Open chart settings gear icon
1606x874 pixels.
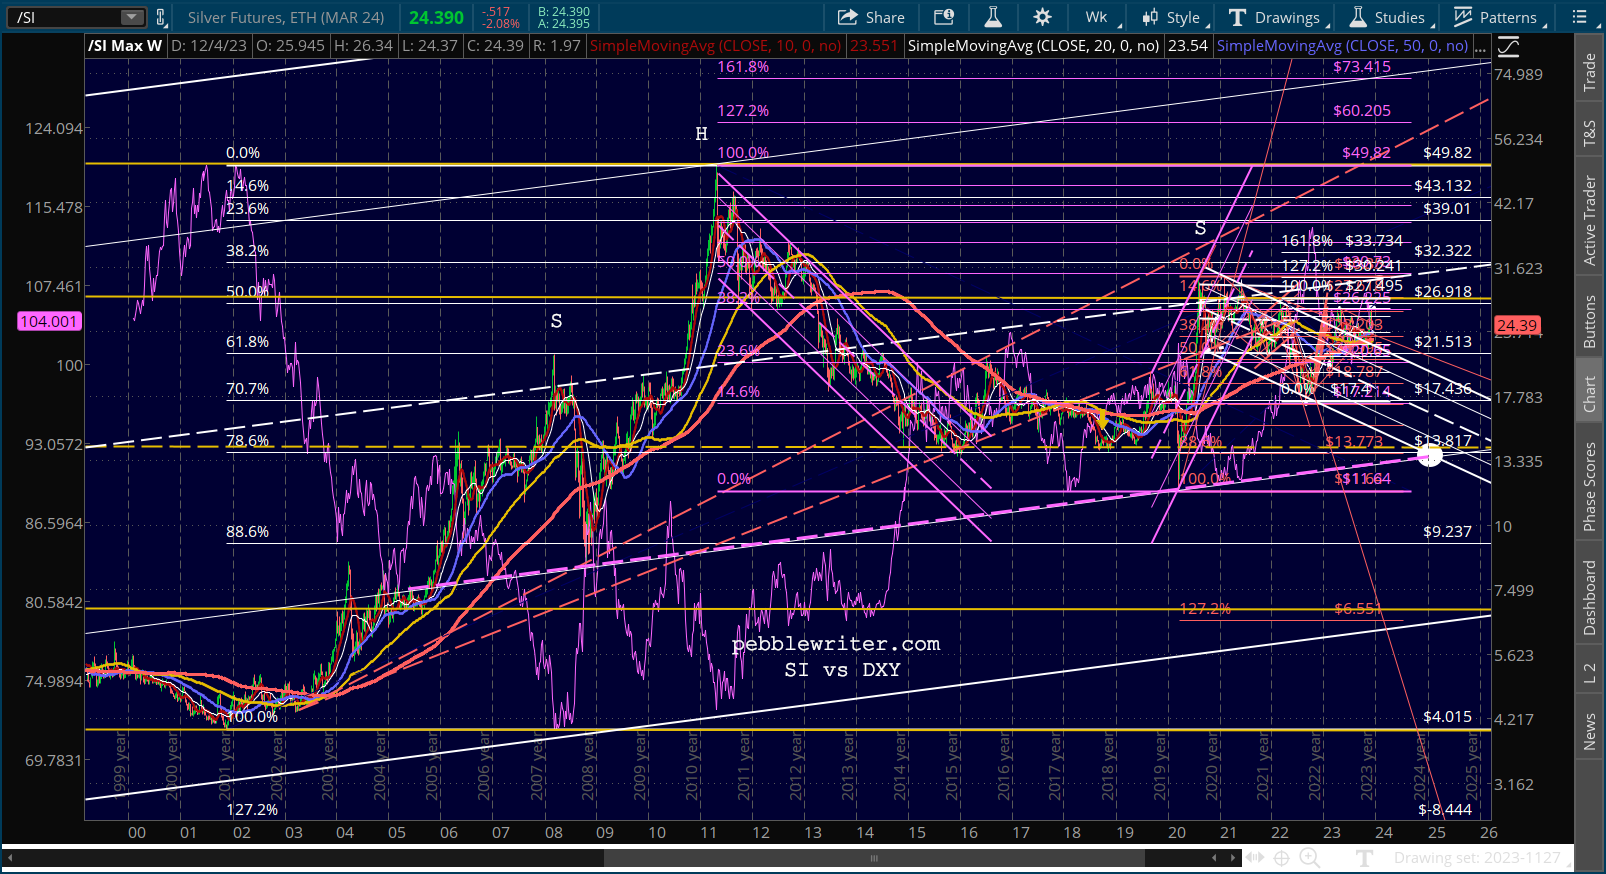click(x=1042, y=17)
